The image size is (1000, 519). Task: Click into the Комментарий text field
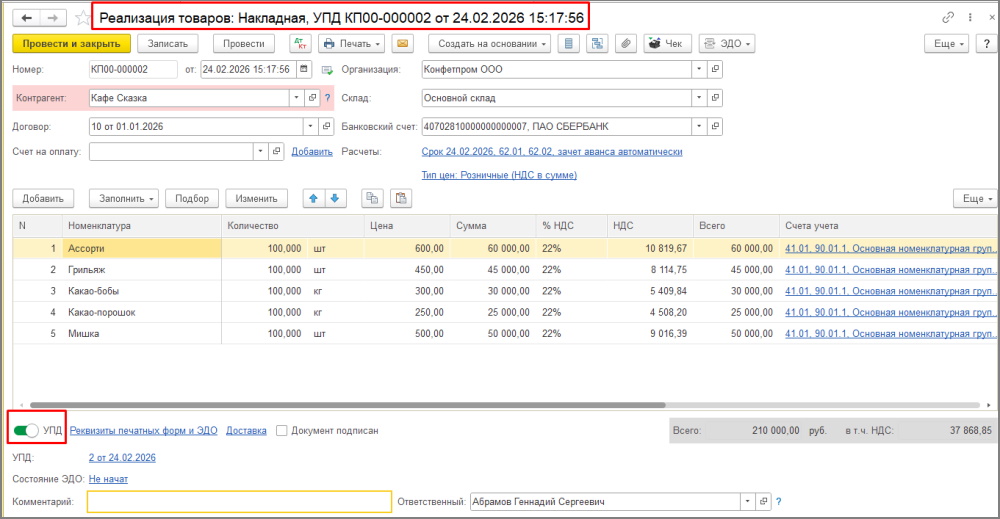[238, 502]
